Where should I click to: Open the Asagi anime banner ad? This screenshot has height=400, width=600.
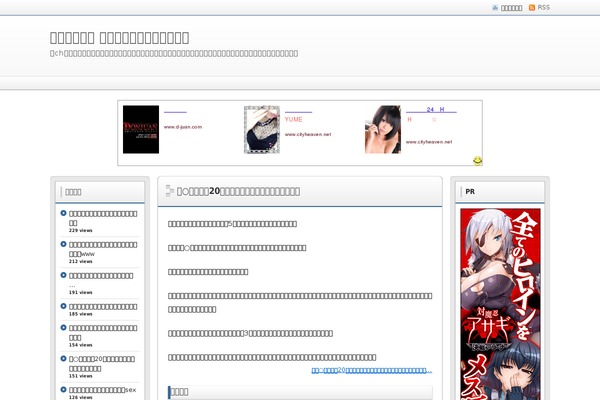(x=500, y=304)
